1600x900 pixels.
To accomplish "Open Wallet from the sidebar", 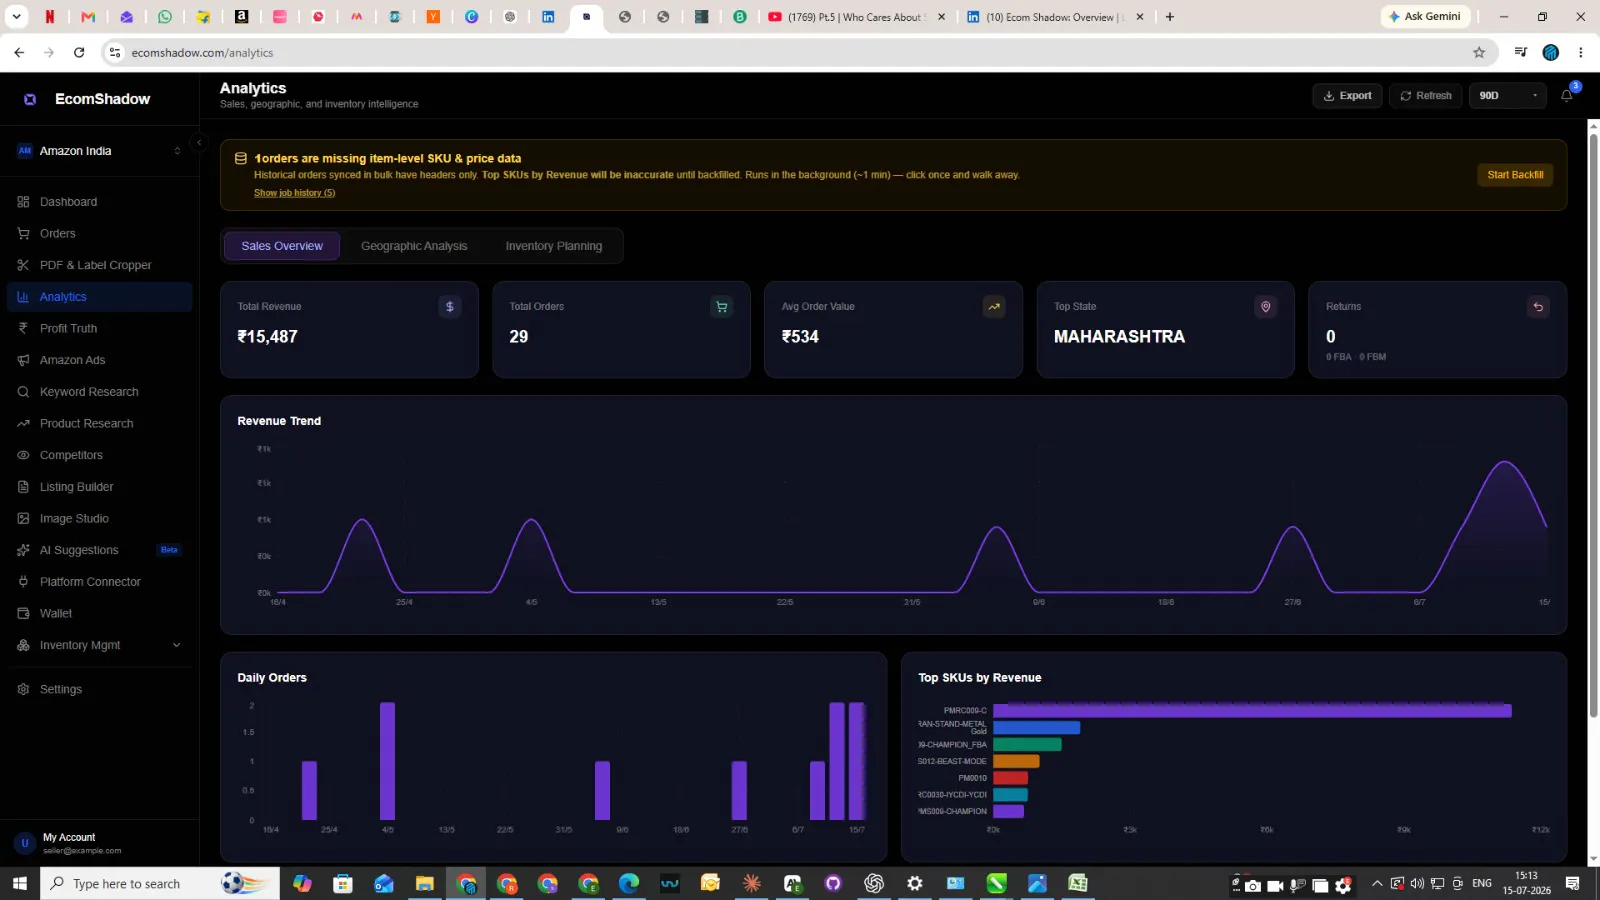I will tap(99, 614).
